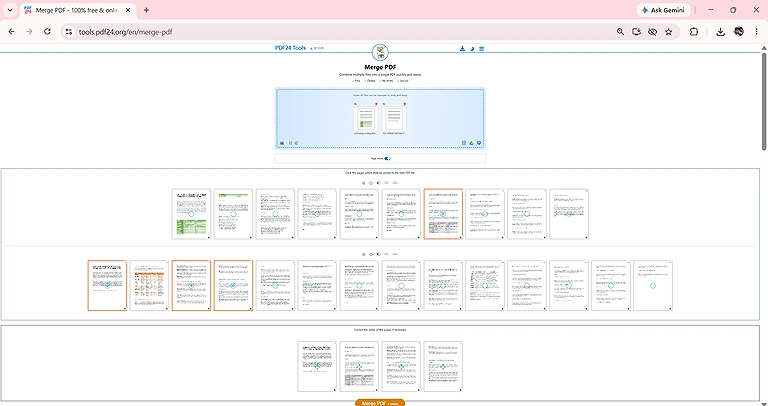Remove the first uploaded file
This screenshot has height=406, width=768.
click(376, 104)
